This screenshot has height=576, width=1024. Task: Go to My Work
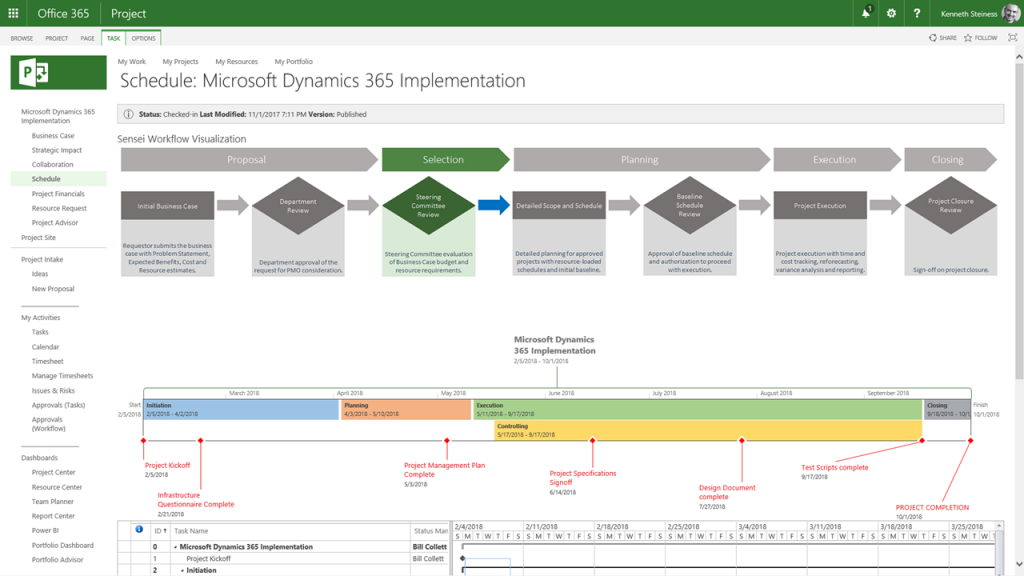132,61
